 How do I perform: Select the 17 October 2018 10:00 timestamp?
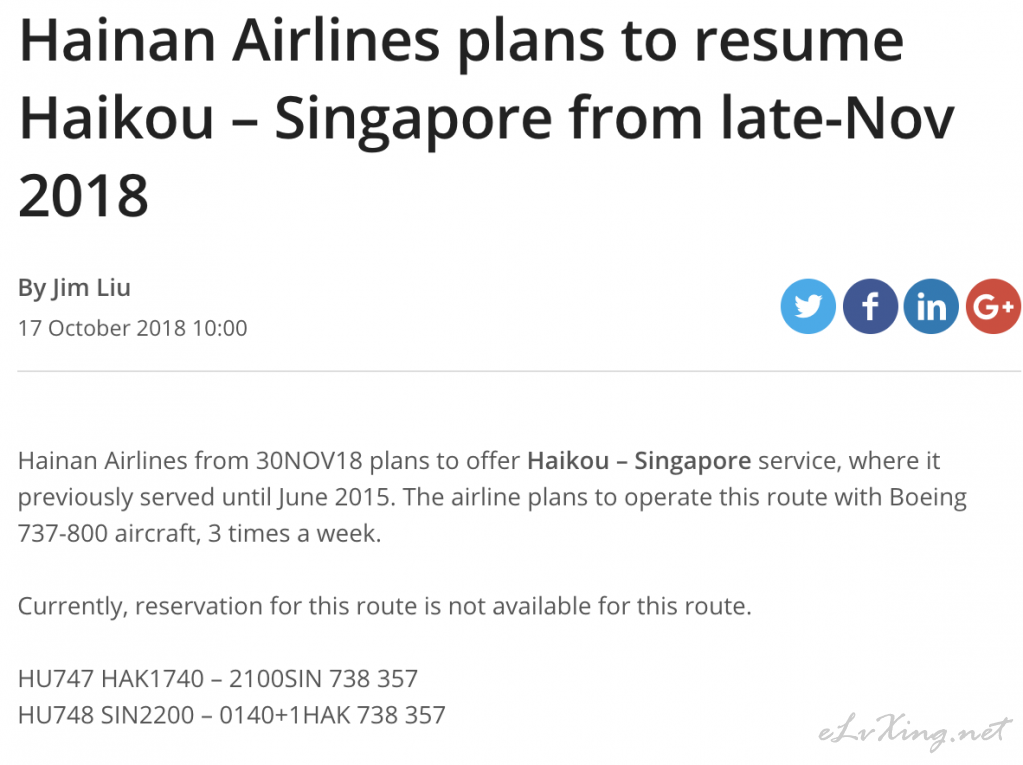[x=132, y=328]
